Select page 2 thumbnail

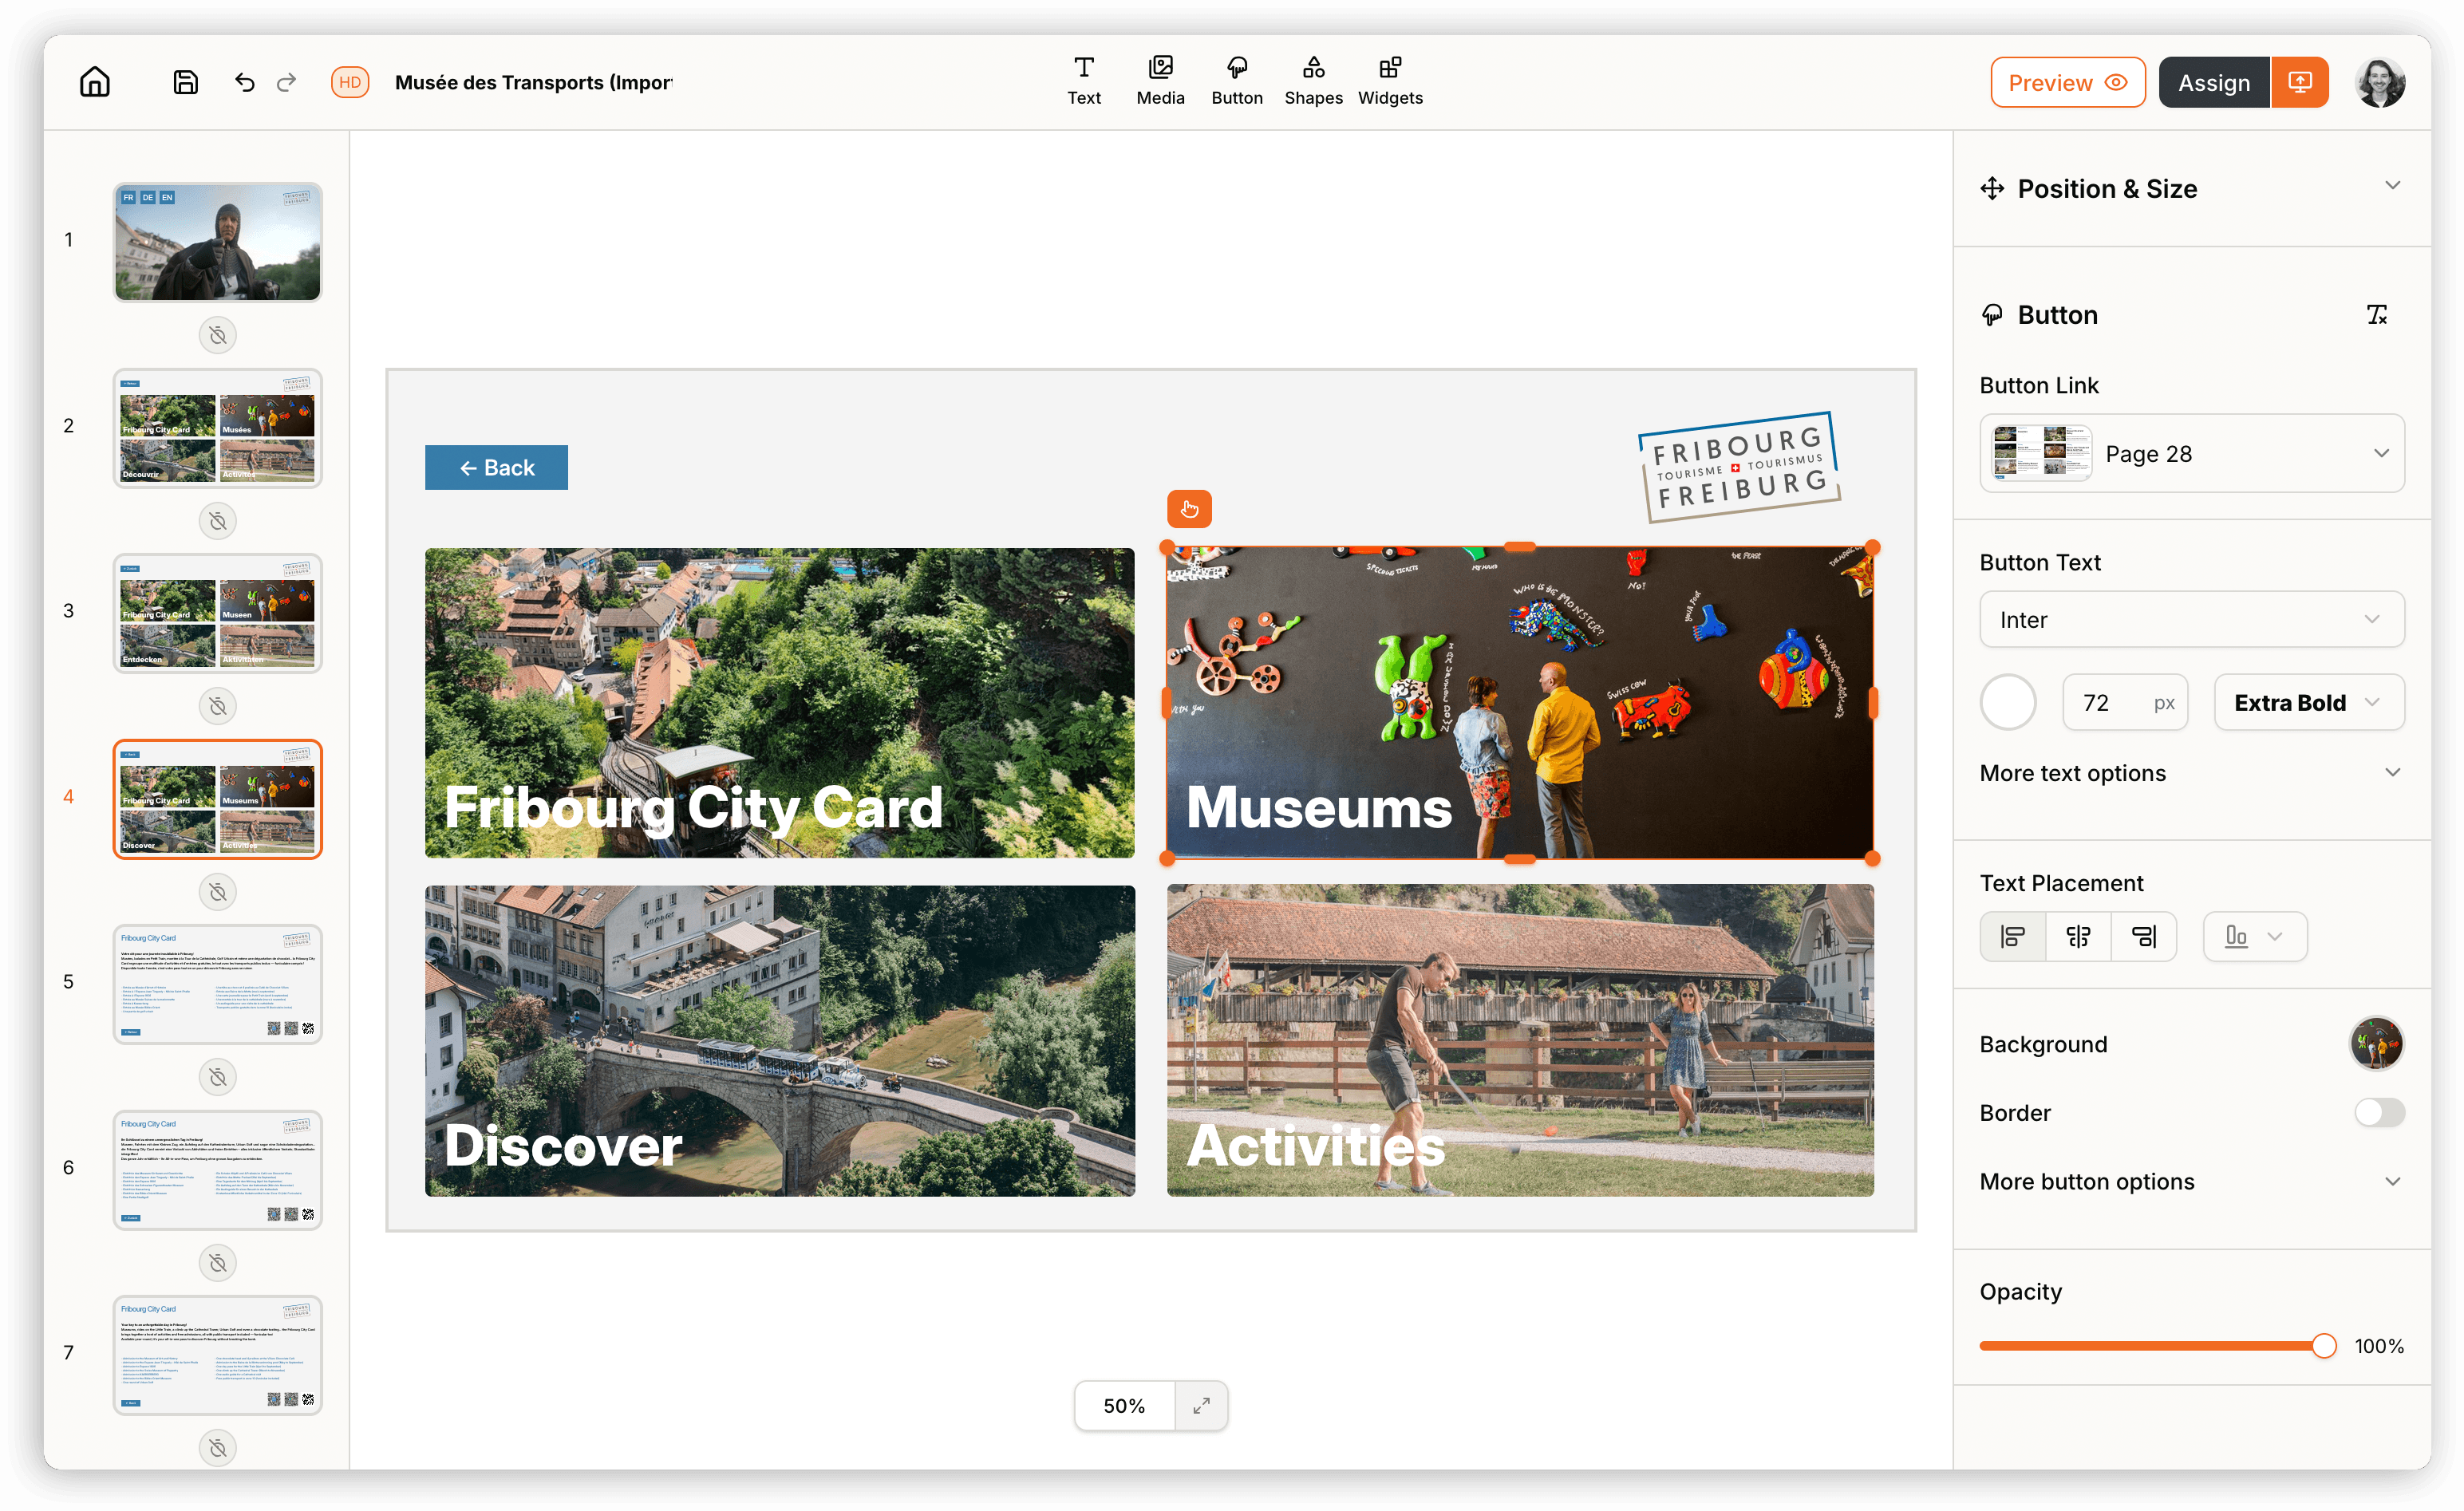pyautogui.click(x=218, y=427)
